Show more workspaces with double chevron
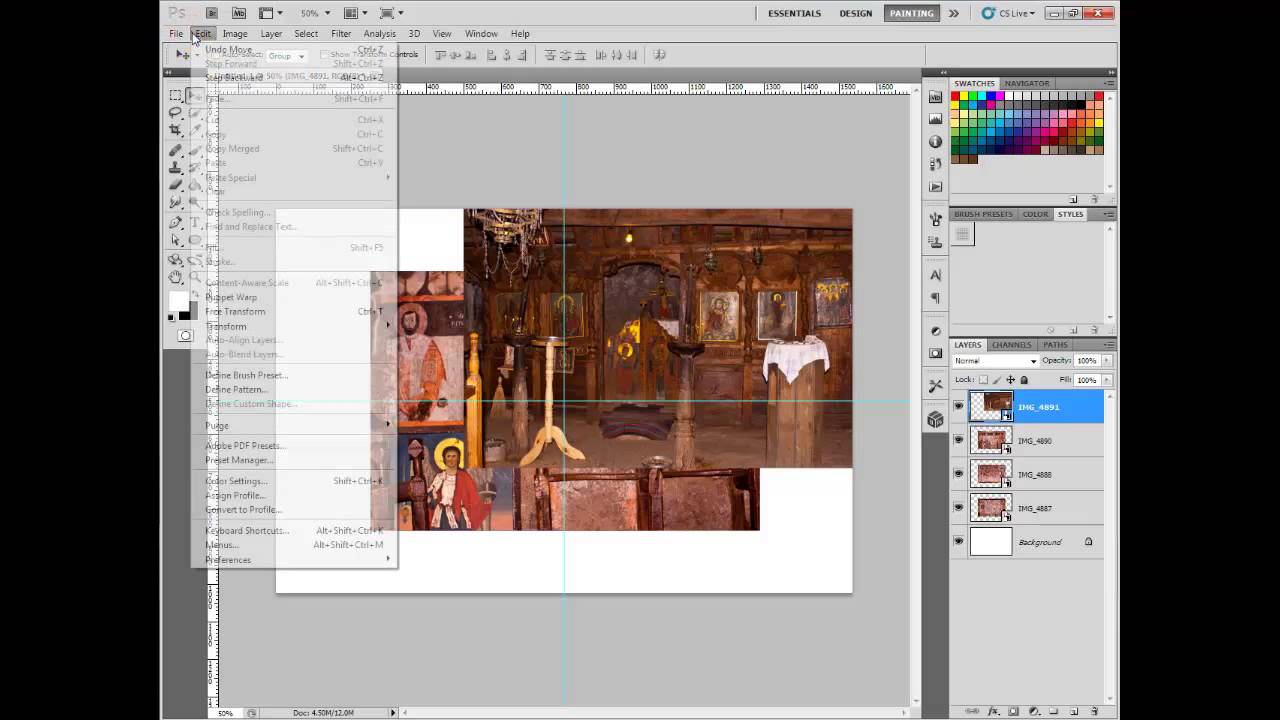Image resolution: width=1280 pixels, height=720 pixels. click(x=954, y=13)
